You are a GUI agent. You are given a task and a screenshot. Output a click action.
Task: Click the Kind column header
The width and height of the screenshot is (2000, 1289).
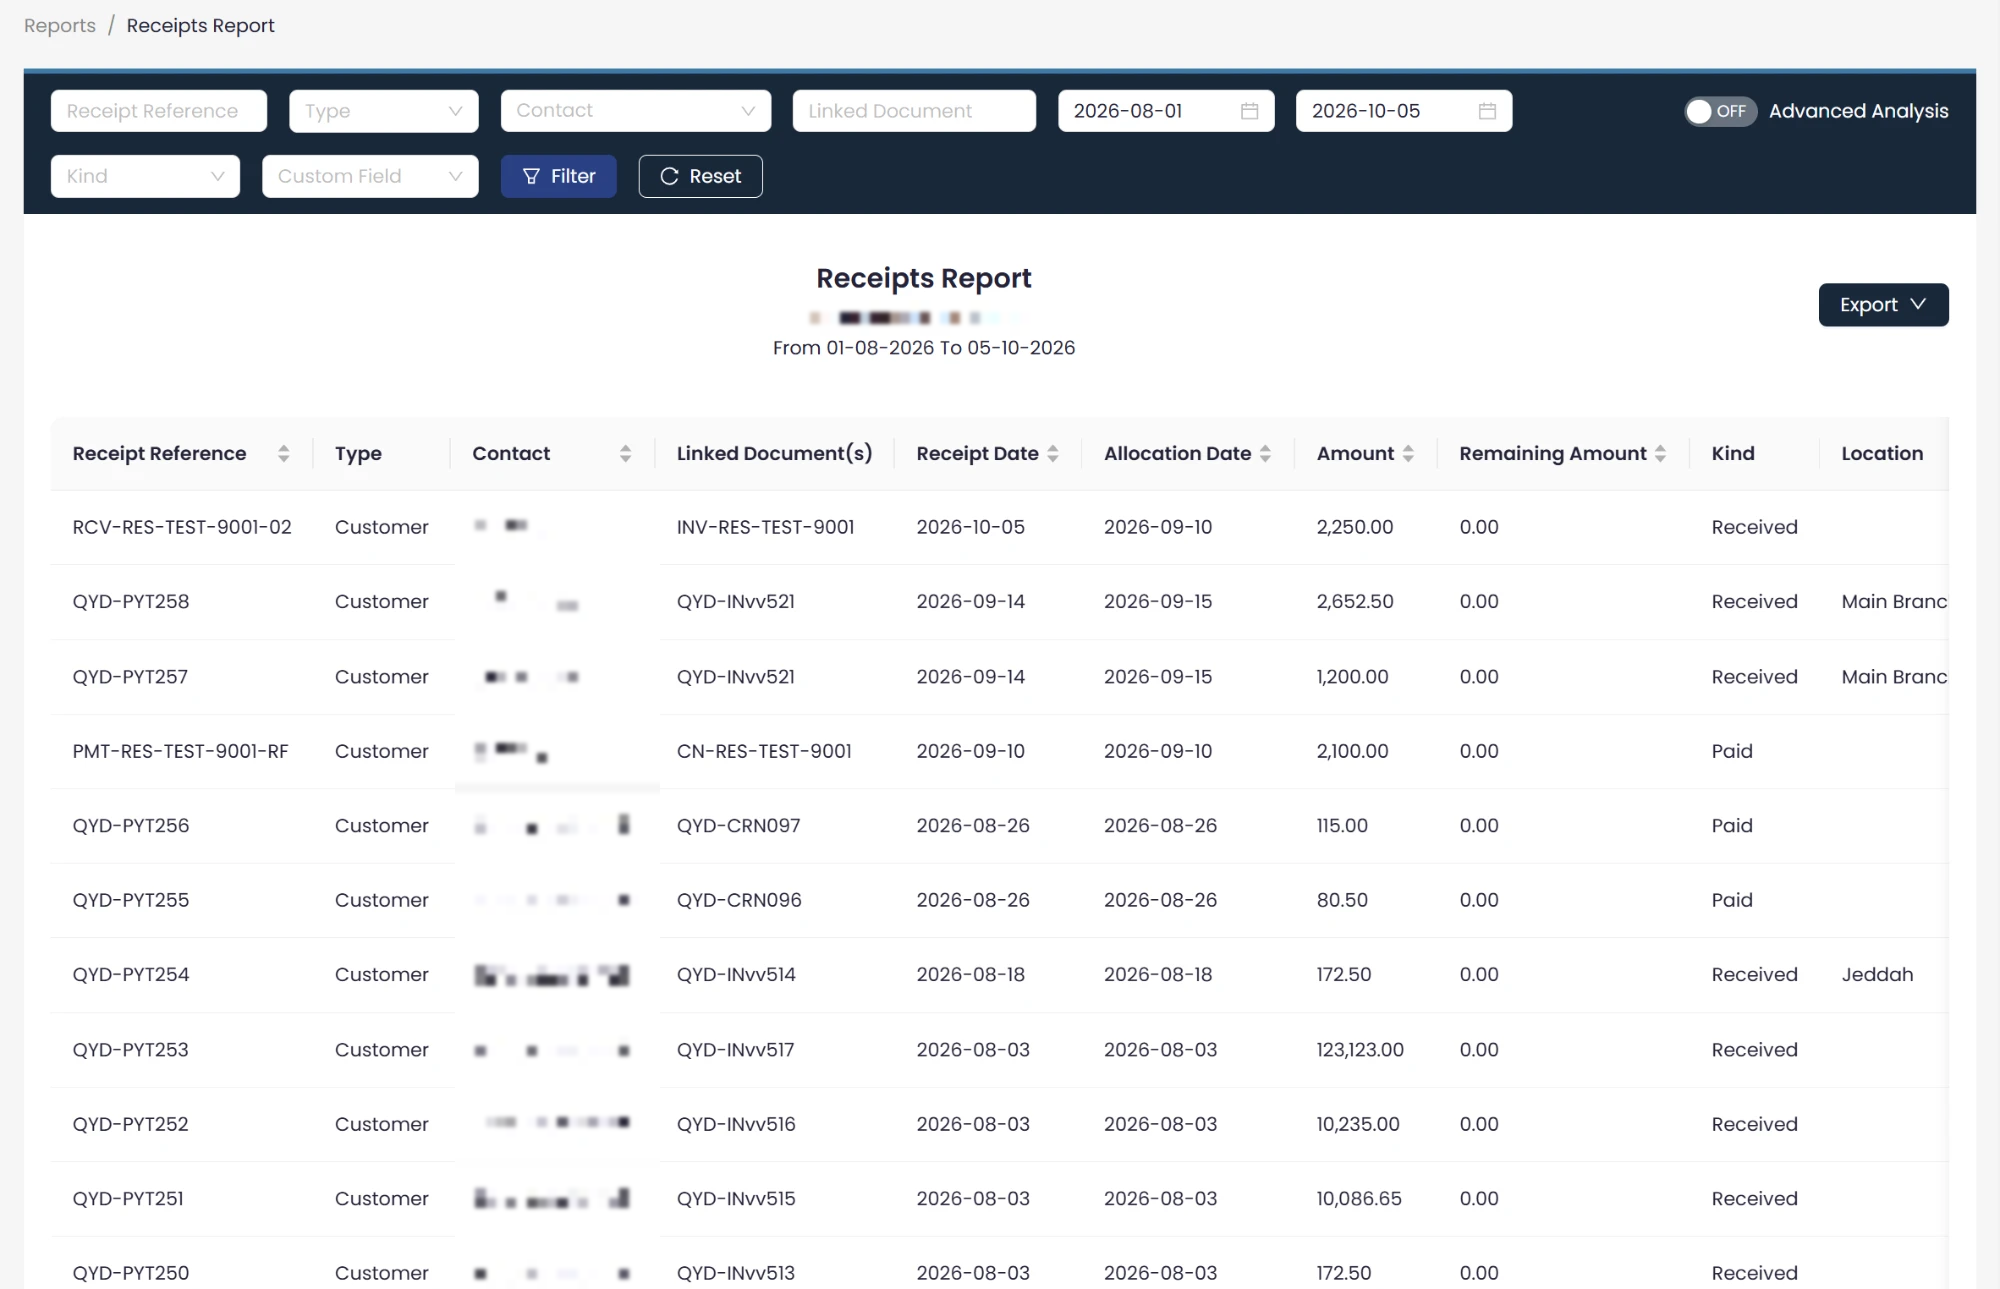point(1733,454)
